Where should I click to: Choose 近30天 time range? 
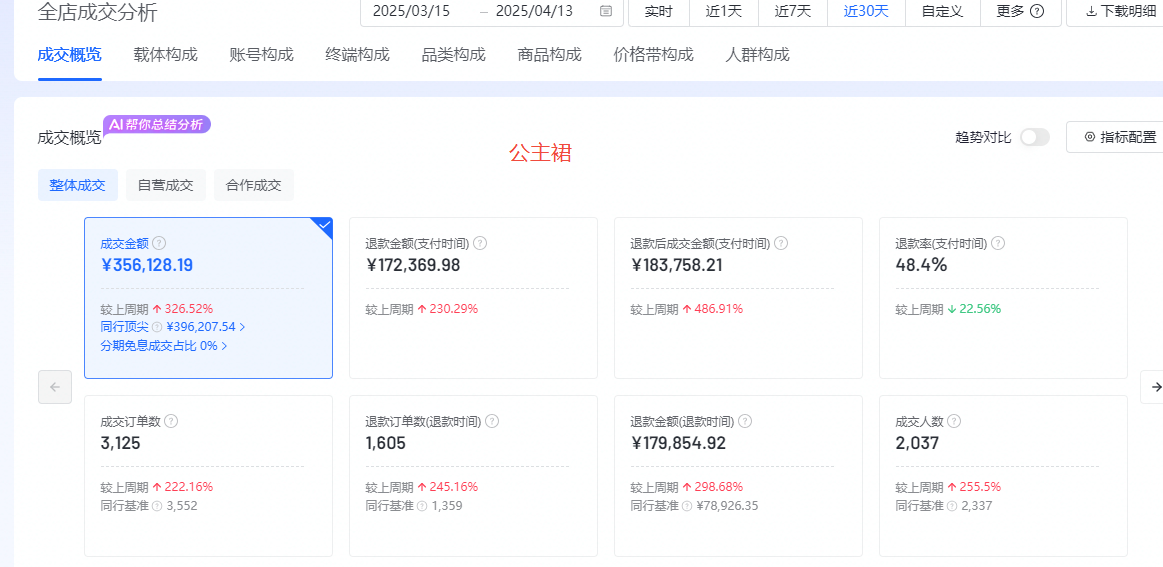coord(866,11)
